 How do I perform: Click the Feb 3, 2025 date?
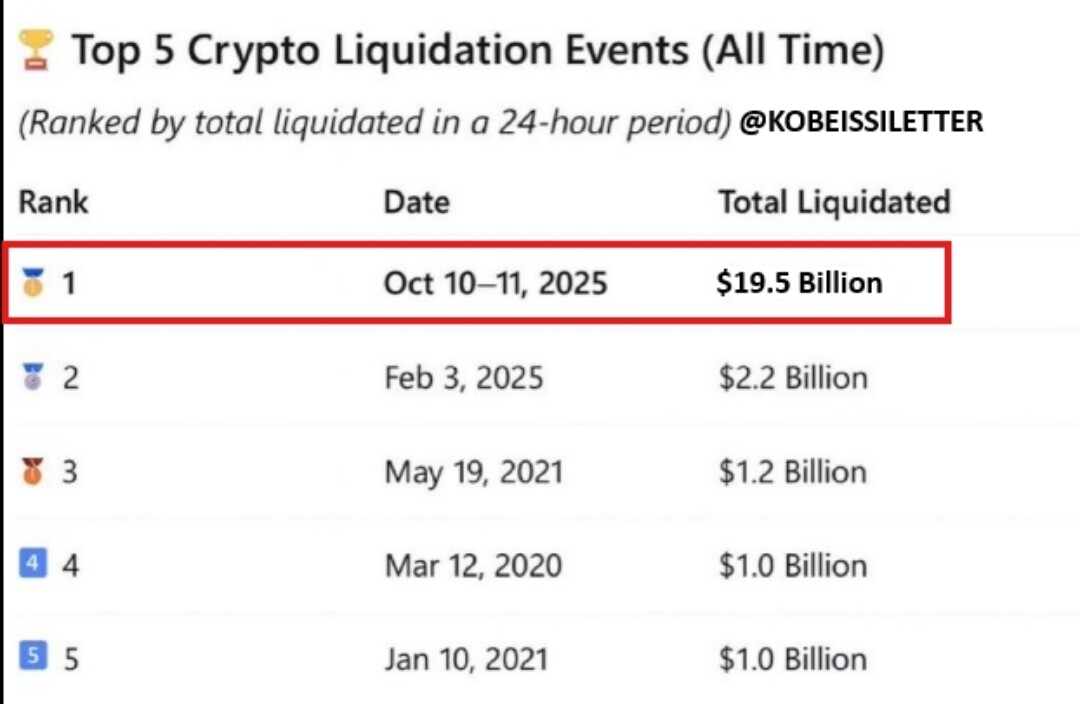coord(463,378)
